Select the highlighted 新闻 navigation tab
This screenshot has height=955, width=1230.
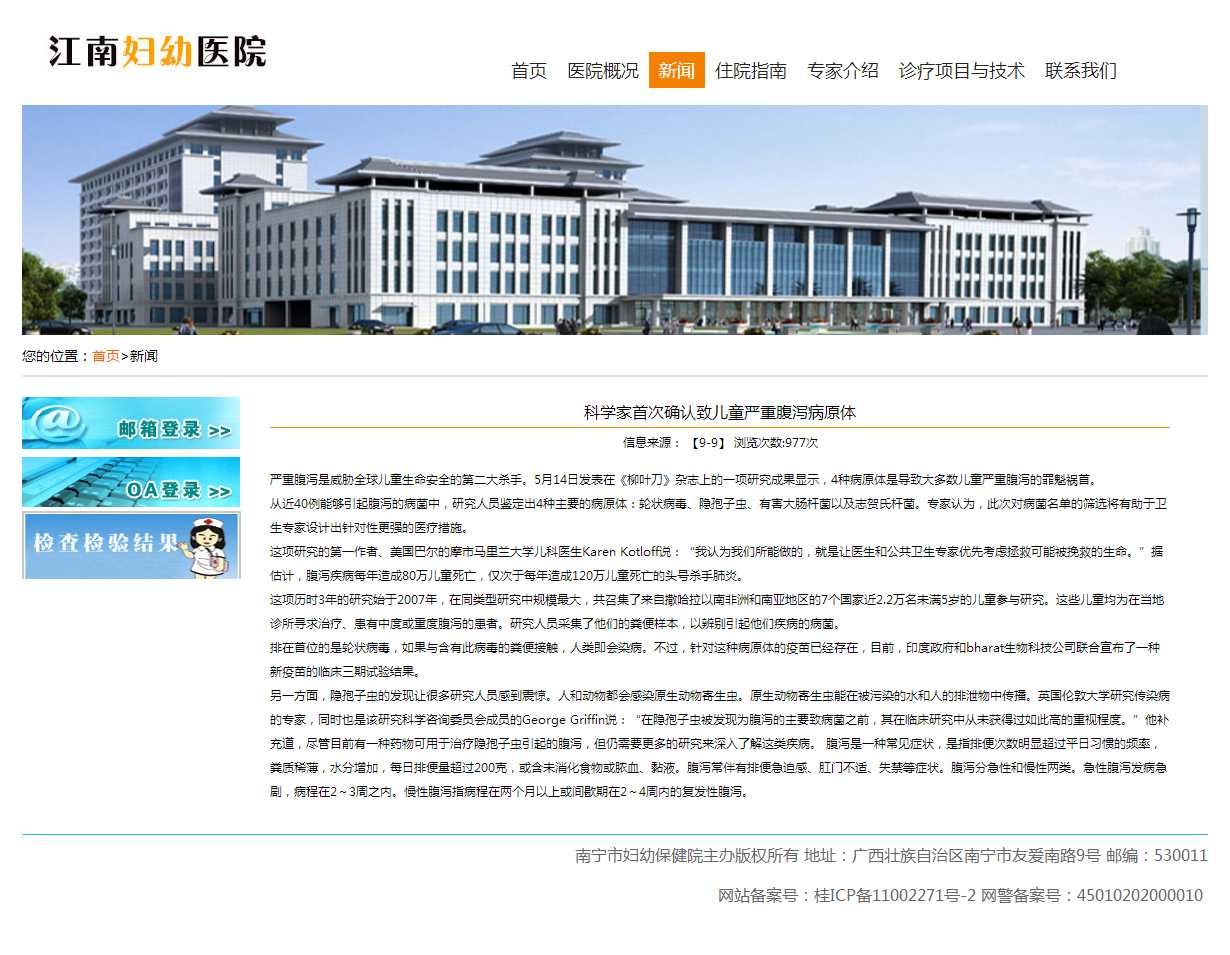tap(677, 71)
